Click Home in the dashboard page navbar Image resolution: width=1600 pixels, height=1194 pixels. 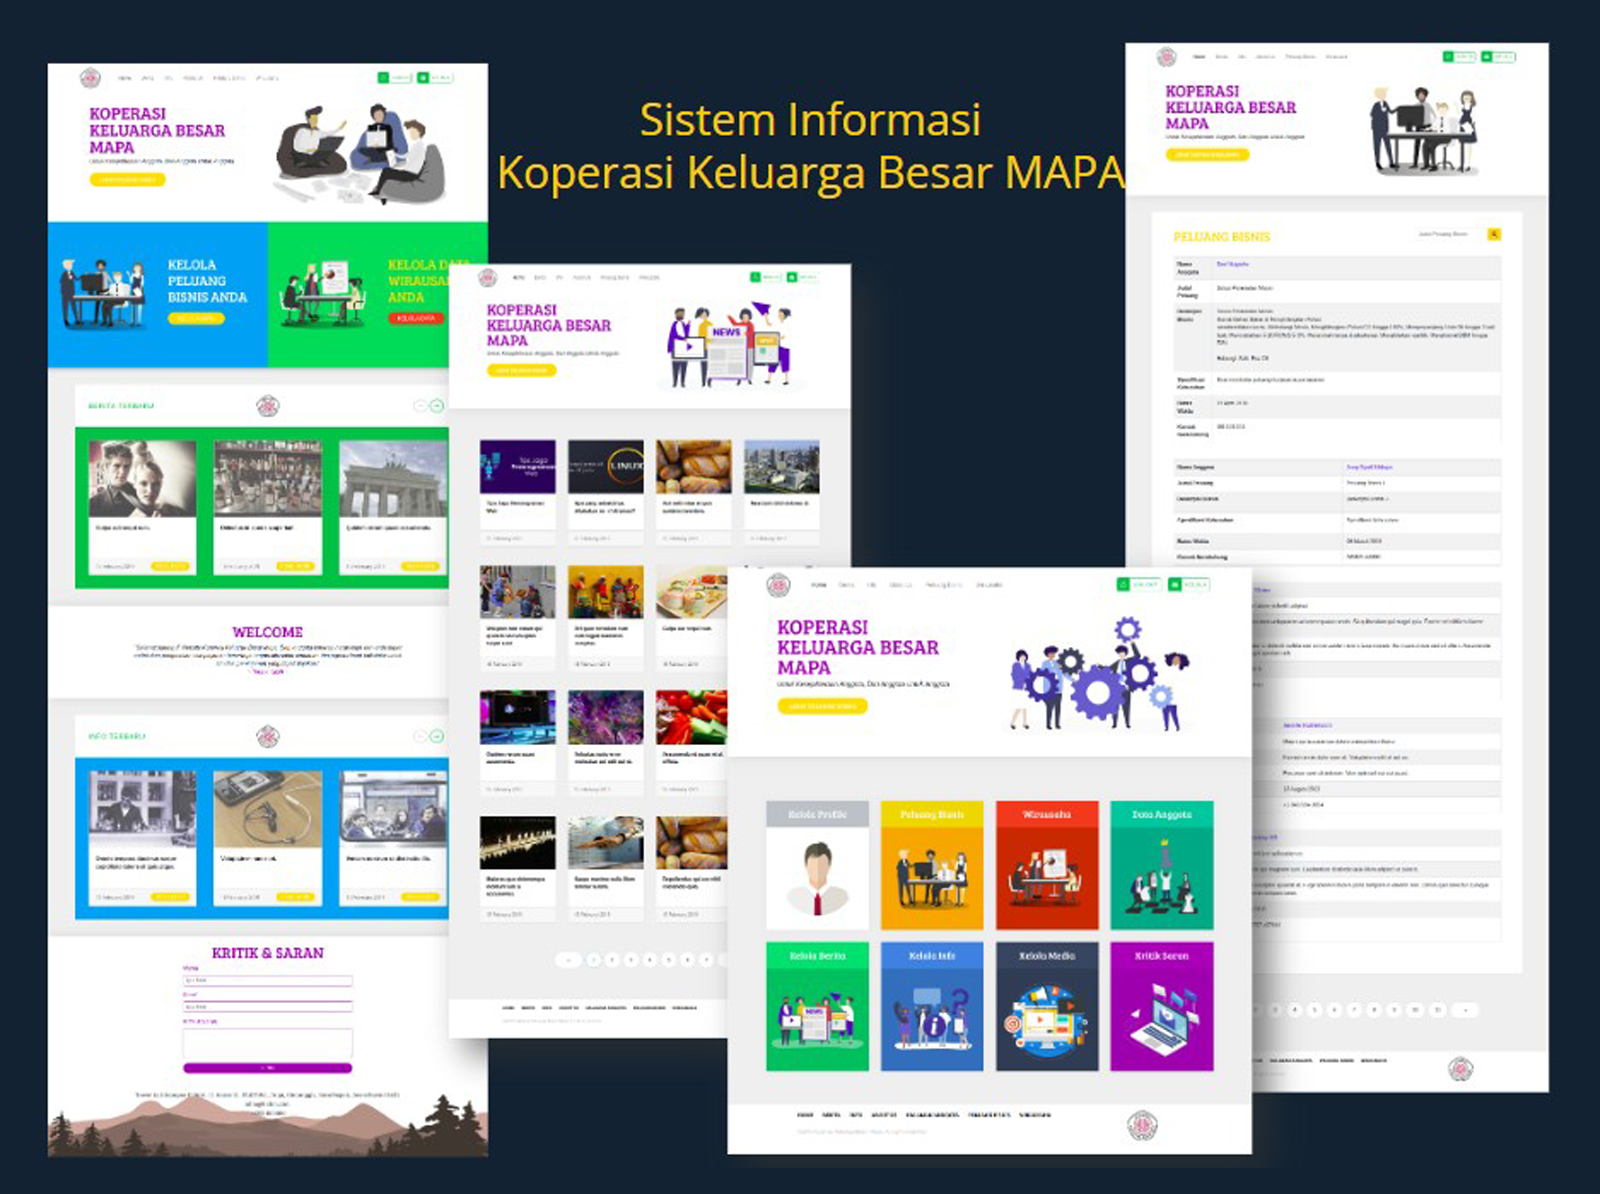click(x=819, y=585)
